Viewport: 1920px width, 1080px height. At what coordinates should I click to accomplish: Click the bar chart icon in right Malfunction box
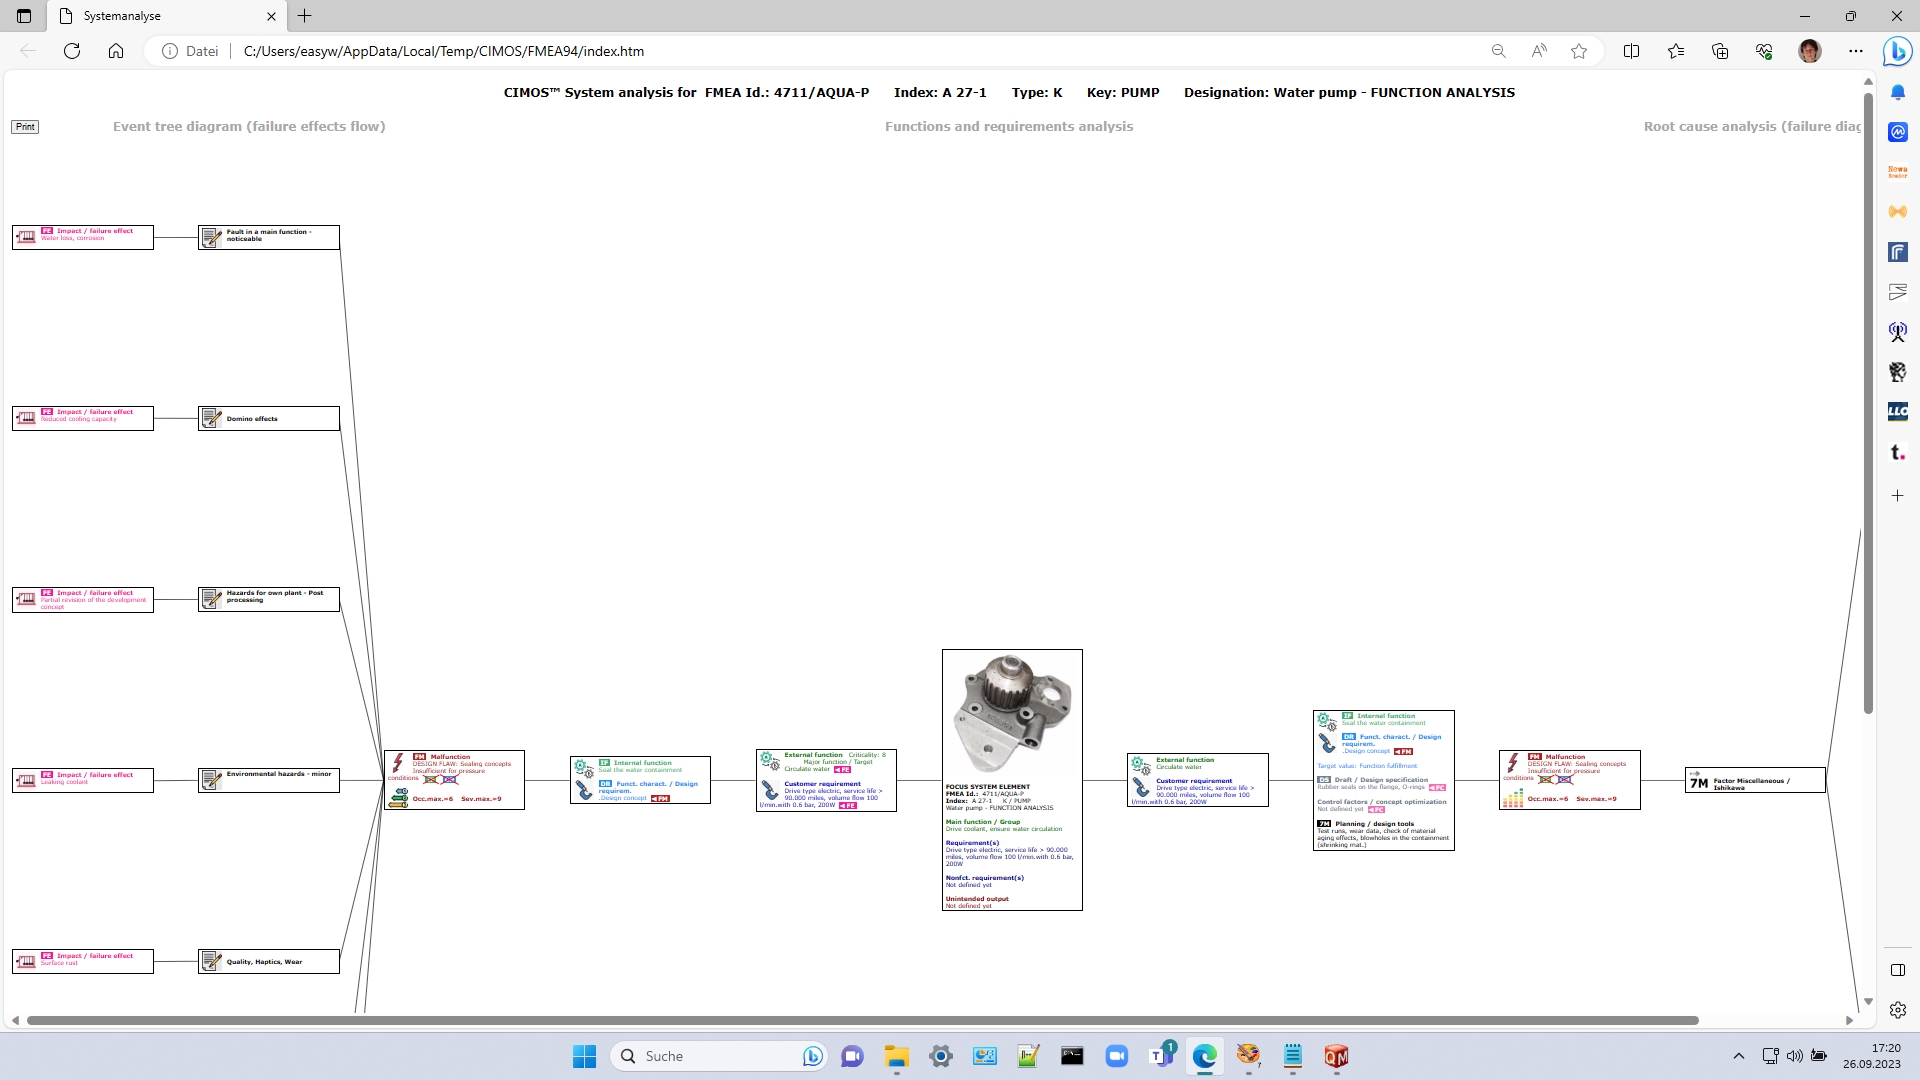(x=1513, y=798)
